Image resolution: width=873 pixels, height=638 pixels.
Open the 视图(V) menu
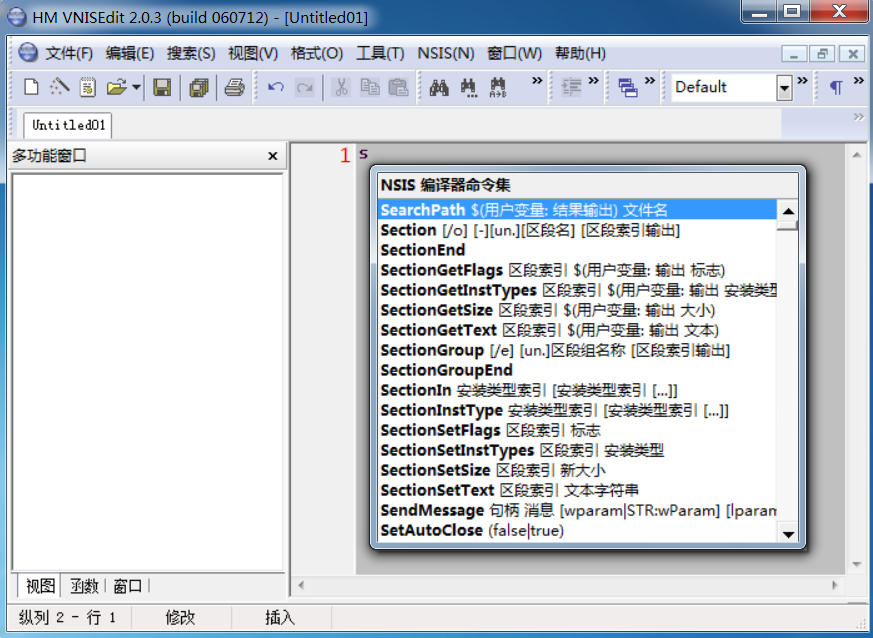tap(253, 53)
